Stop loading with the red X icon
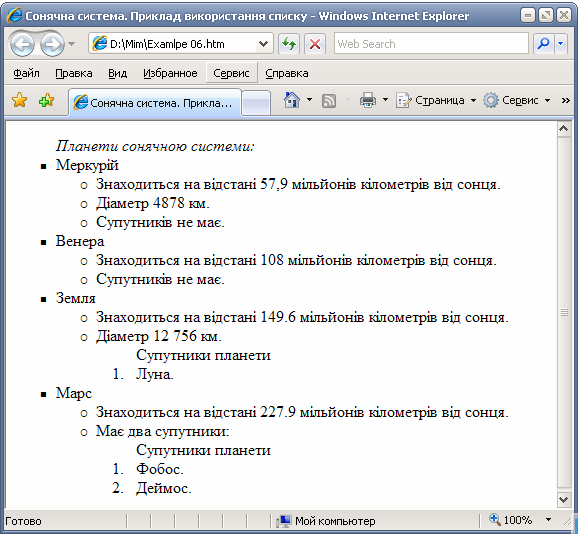Image resolution: width=578 pixels, height=534 pixels. click(x=314, y=44)
